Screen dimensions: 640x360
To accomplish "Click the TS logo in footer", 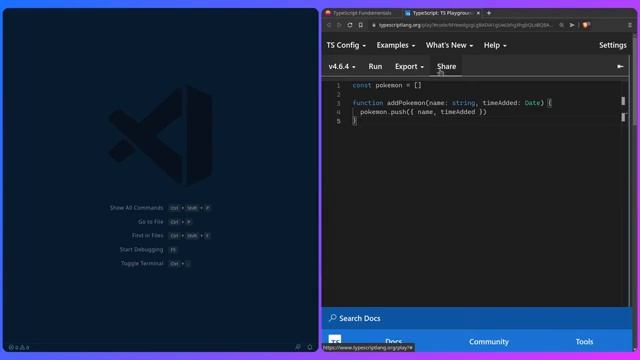I will pos(335,340).
